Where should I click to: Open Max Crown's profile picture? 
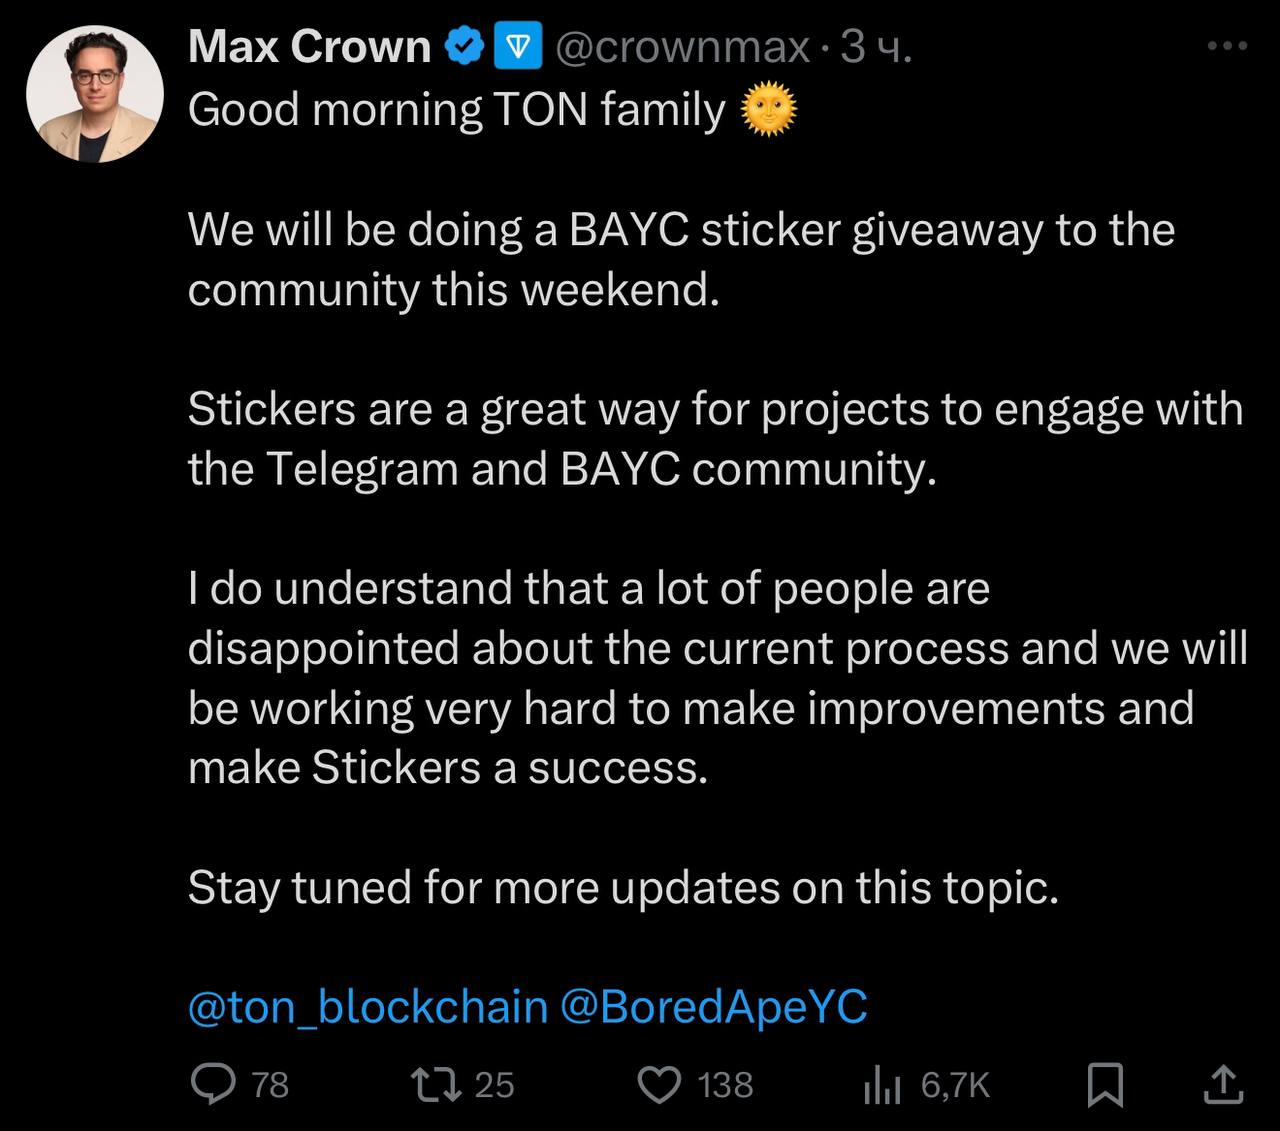95,95
